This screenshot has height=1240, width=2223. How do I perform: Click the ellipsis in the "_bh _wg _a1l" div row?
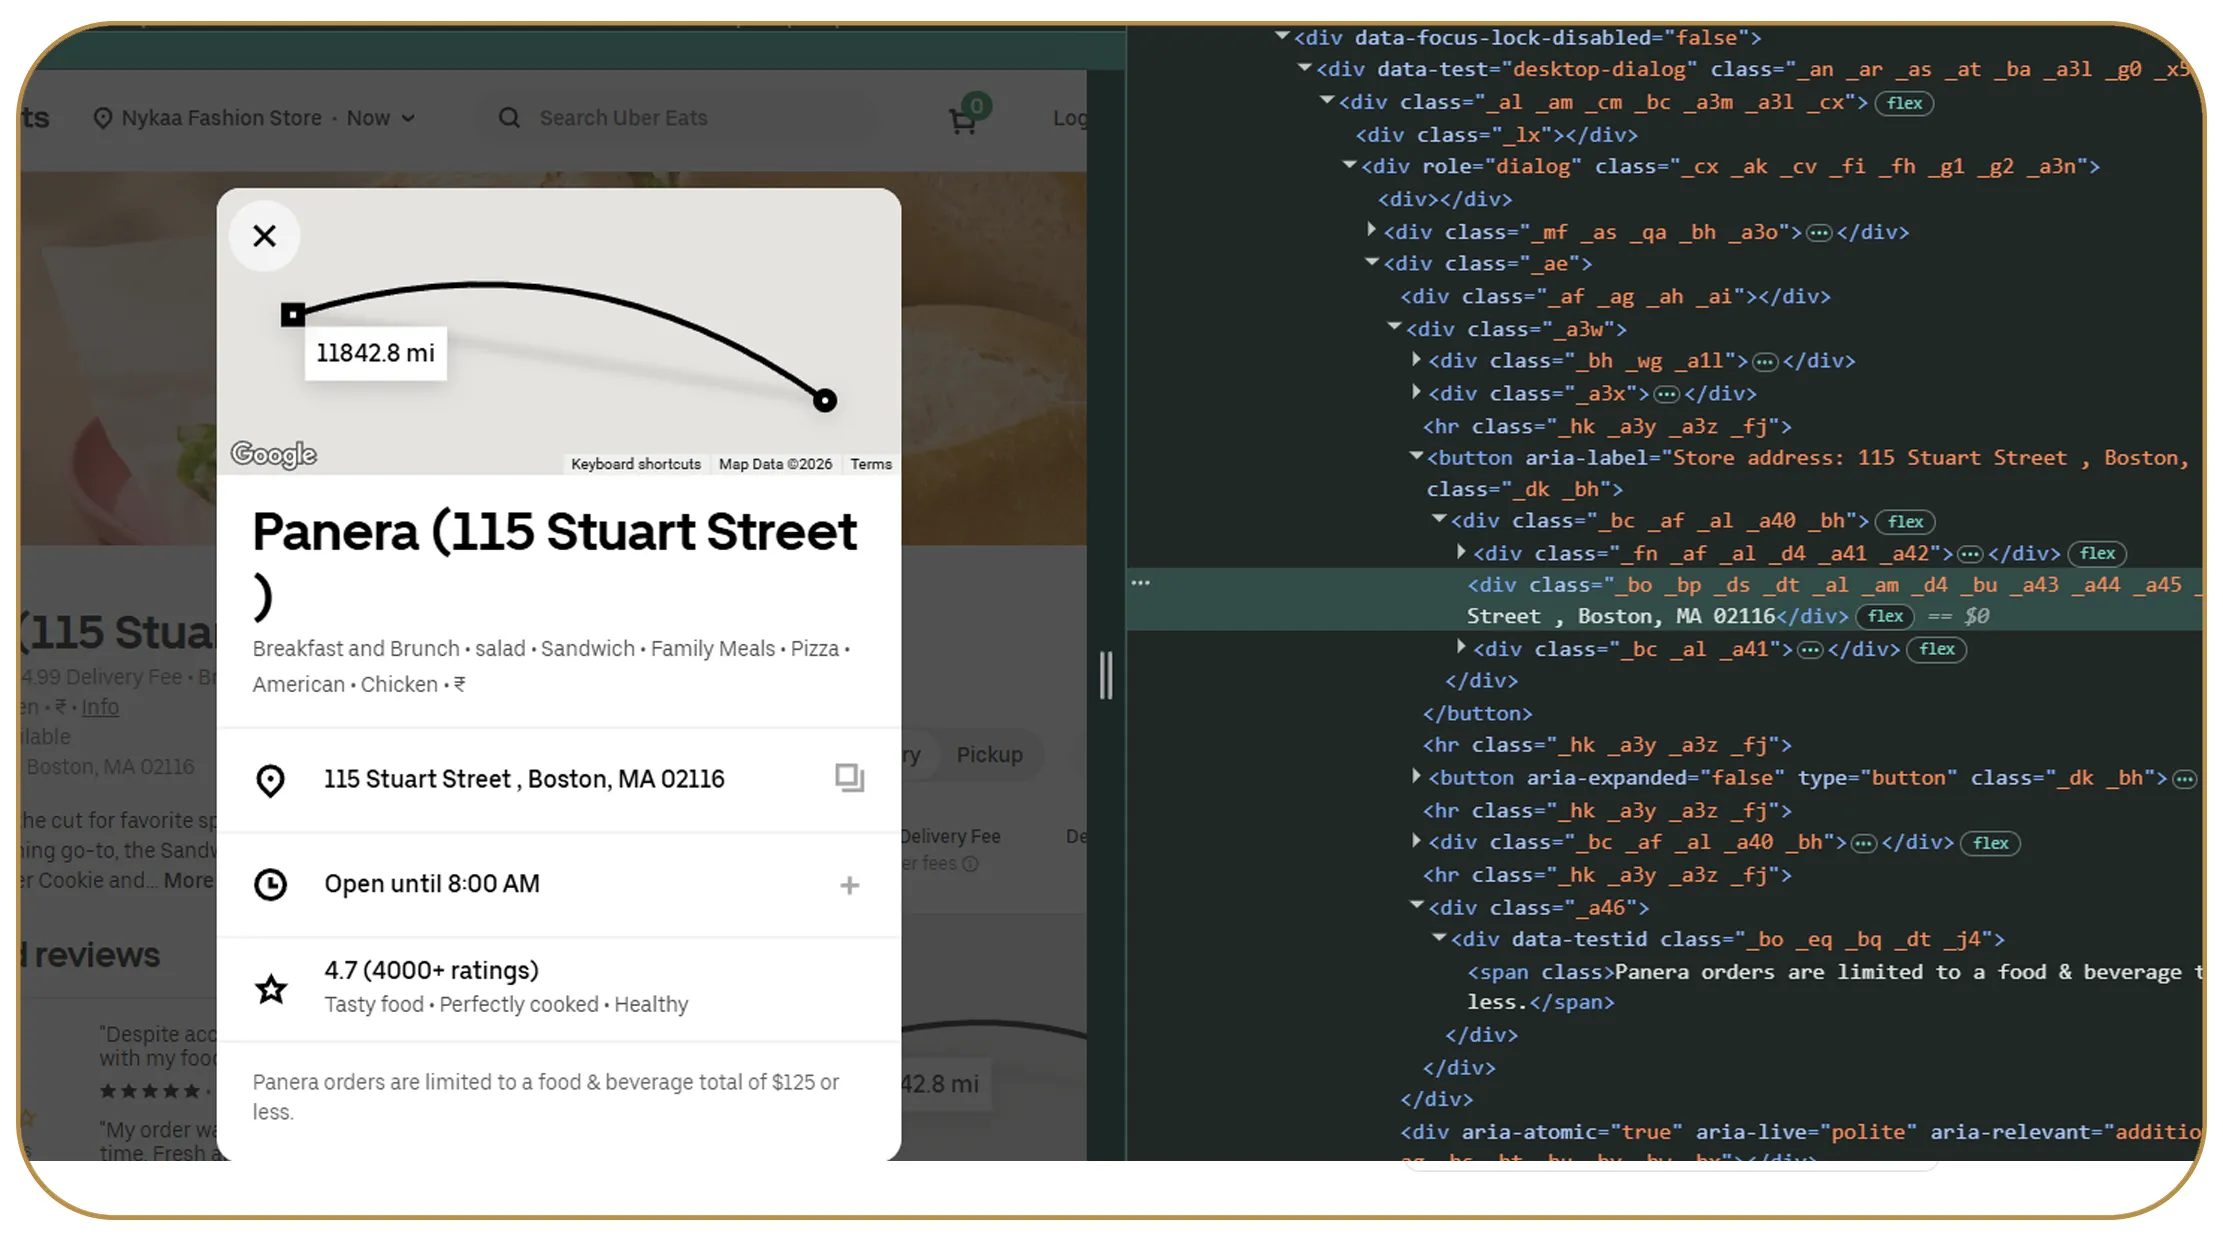[1765, 361]
